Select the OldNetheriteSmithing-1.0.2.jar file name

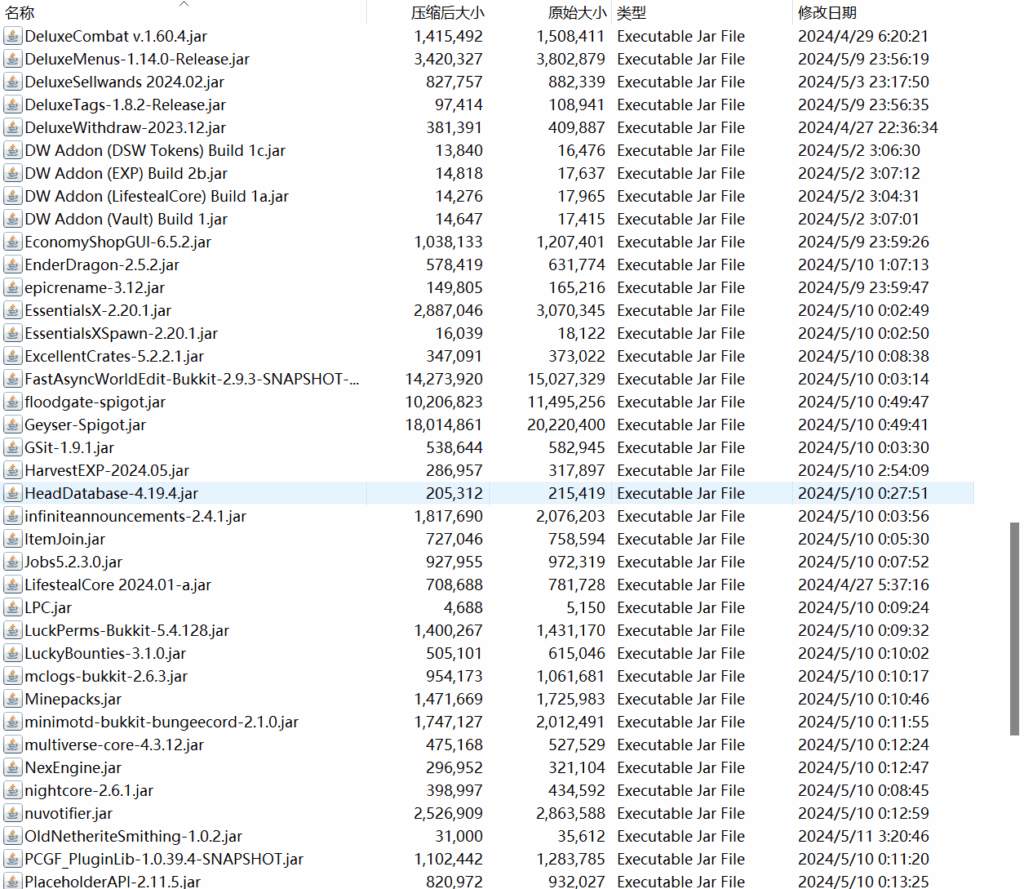click(x=133, y=836)
